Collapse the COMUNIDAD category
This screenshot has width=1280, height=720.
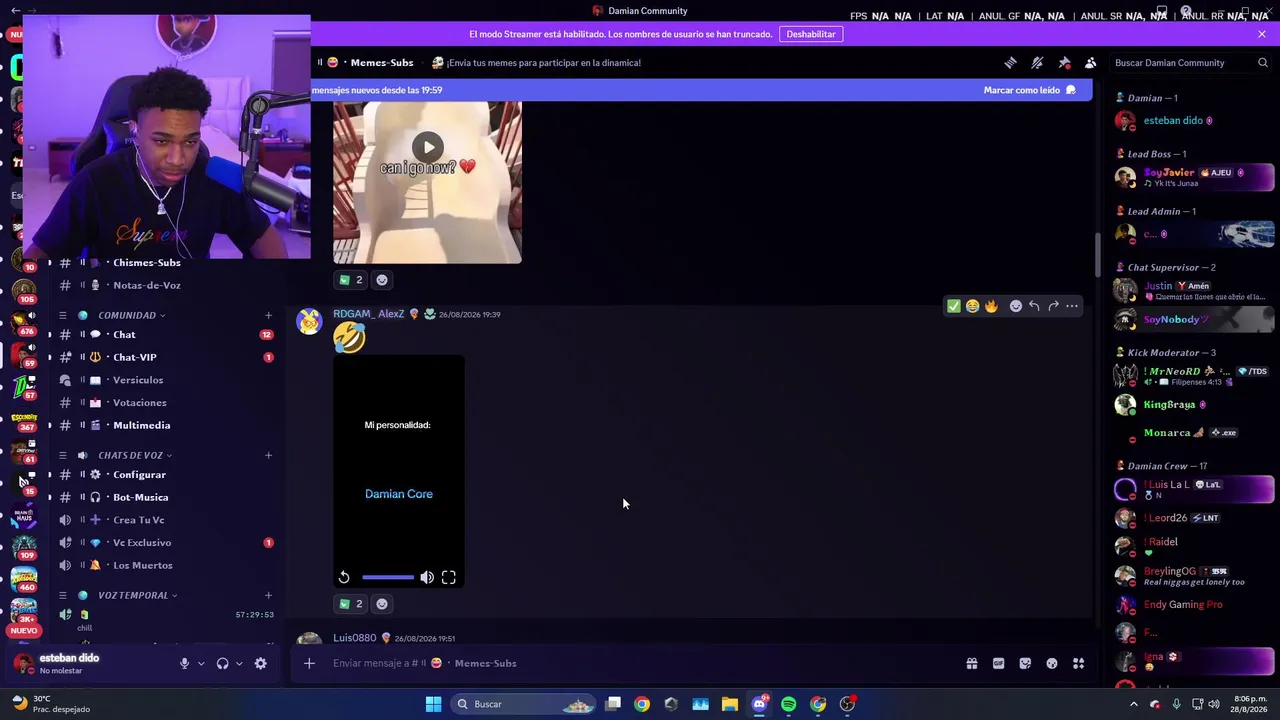[127, 315]
